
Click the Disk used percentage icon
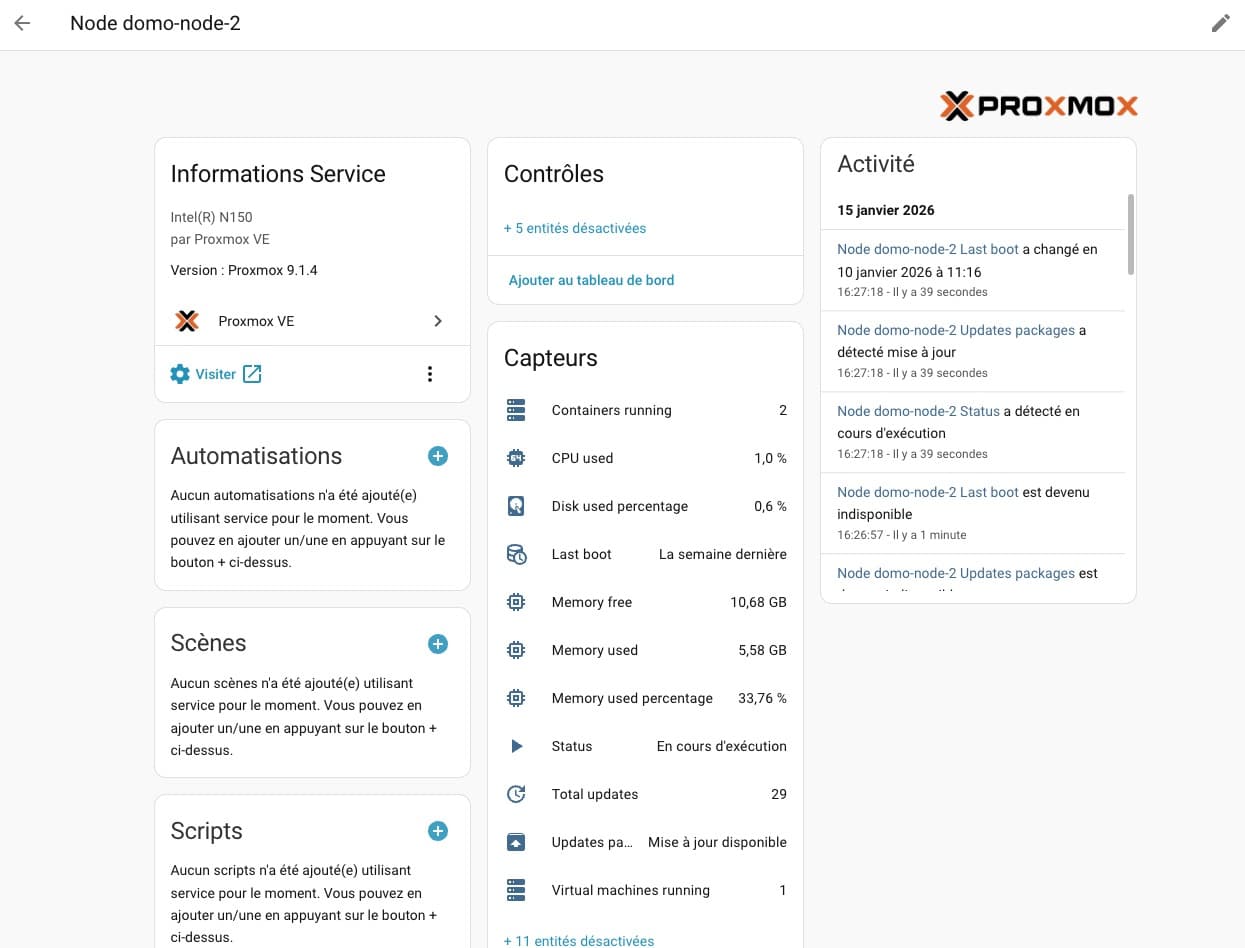tap(516, 506)
